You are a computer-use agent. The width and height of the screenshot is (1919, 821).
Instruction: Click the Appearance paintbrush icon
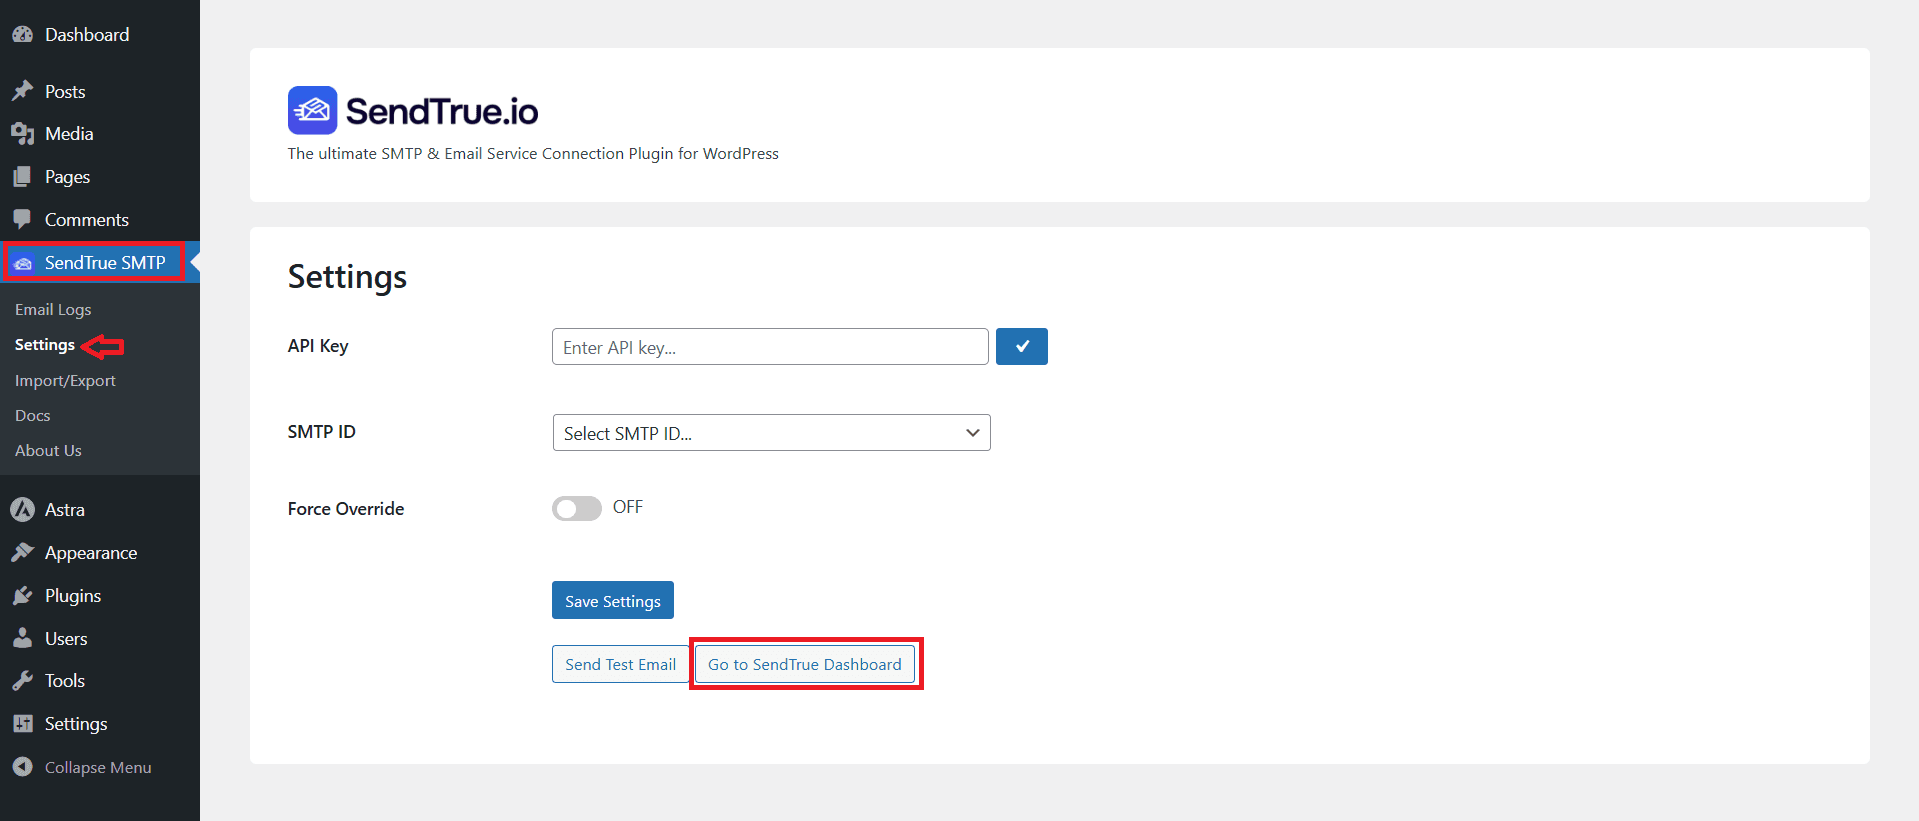click(x=22, y=552)
